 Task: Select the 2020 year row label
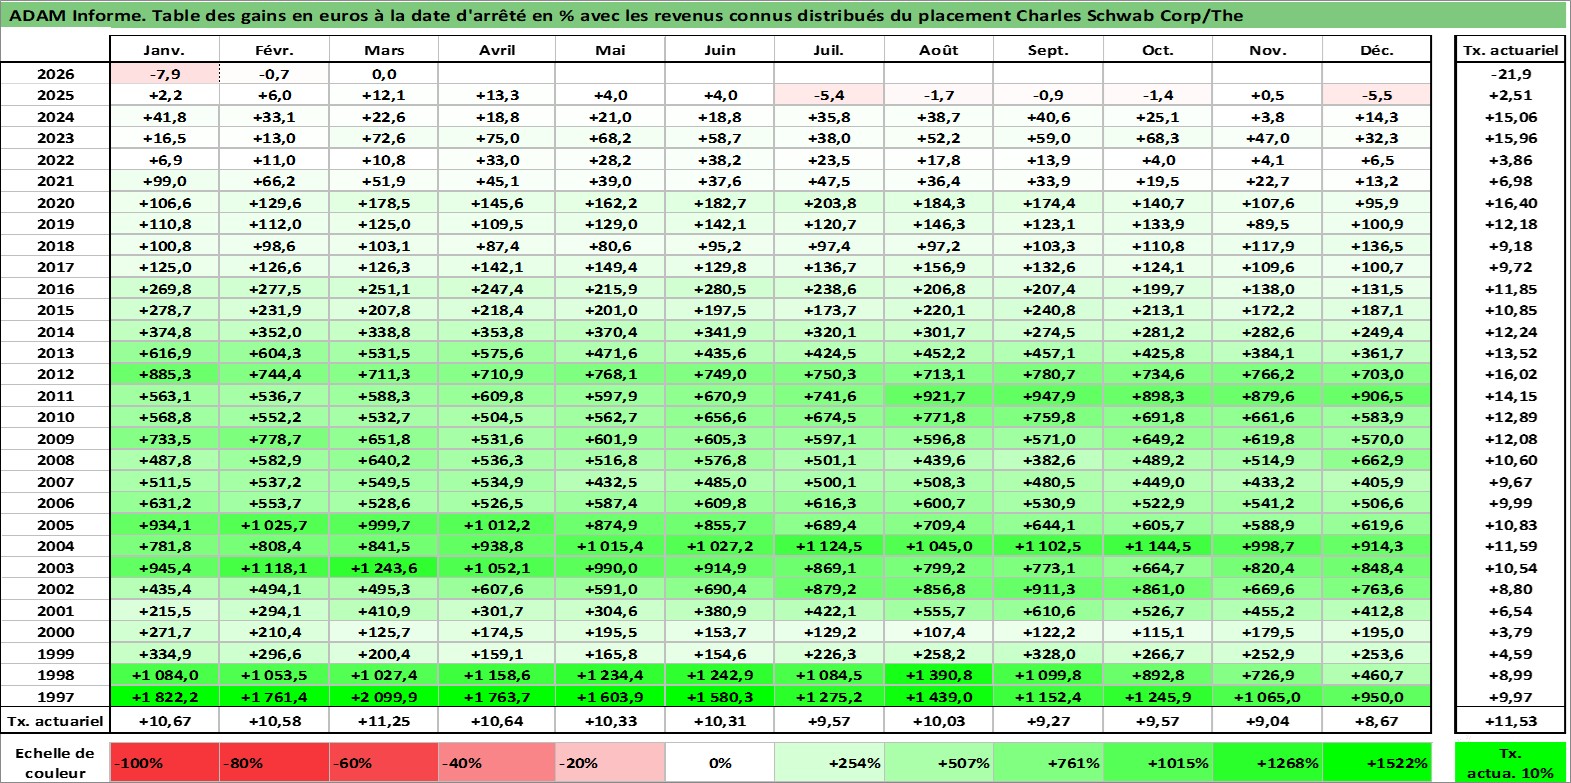pos(55,203)
